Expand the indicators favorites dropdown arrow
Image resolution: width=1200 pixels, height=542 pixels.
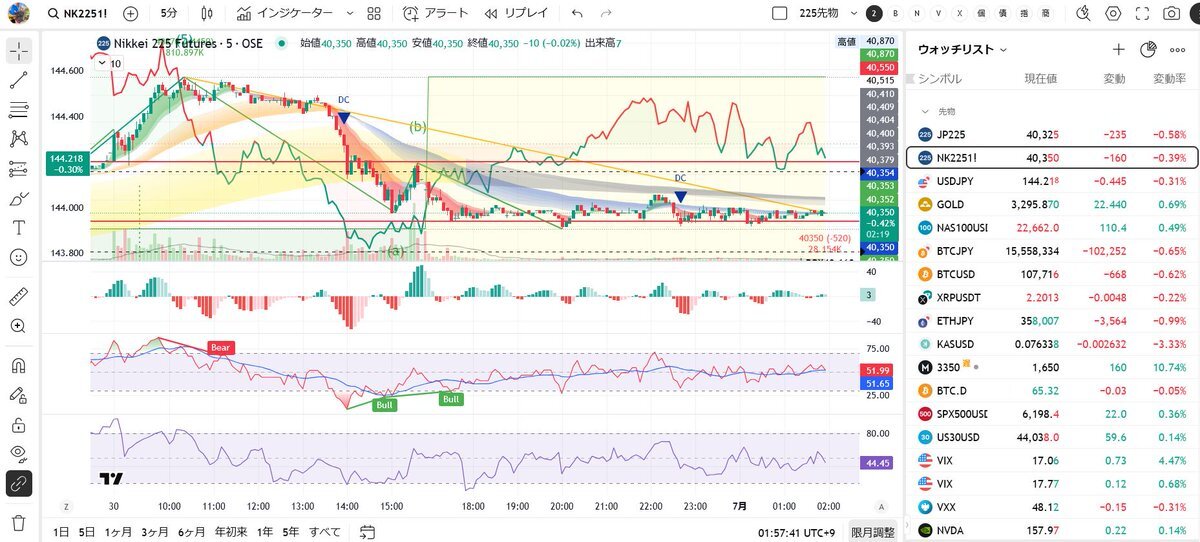[x=349, y=14]
